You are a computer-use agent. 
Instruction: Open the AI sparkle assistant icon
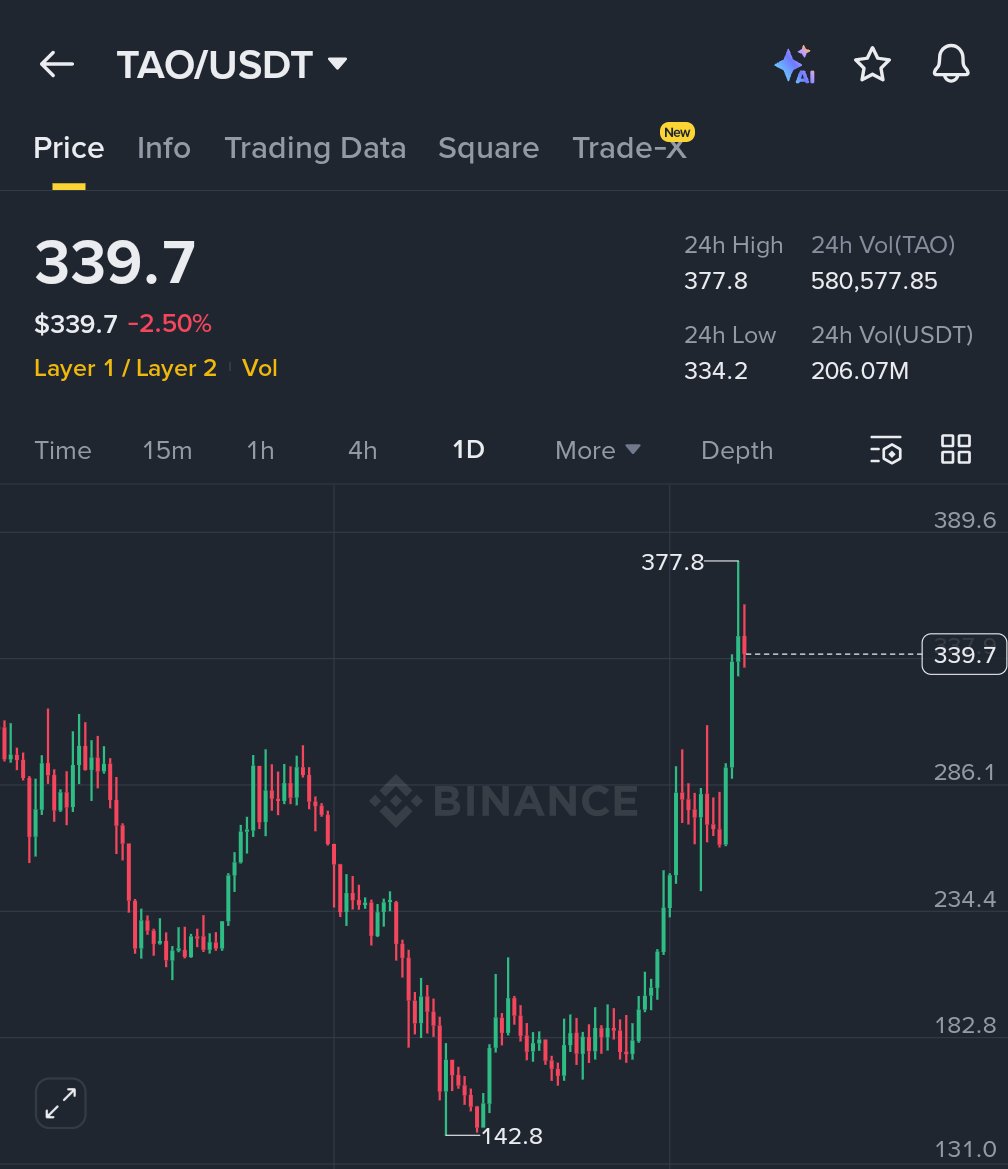pyautogui.click(x=795, y=66)
